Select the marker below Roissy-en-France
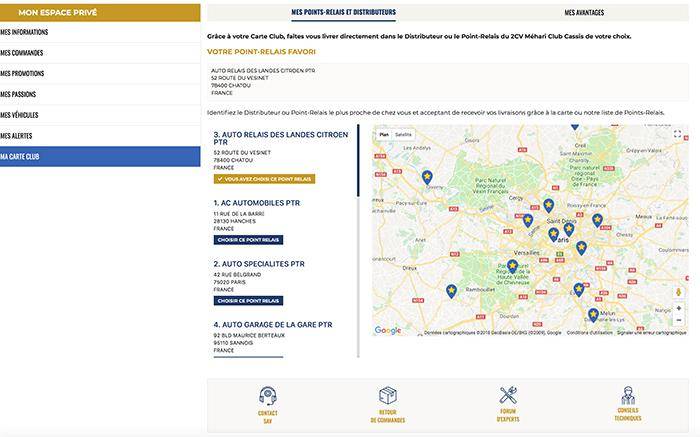700x437 pixels. [597, 221]
